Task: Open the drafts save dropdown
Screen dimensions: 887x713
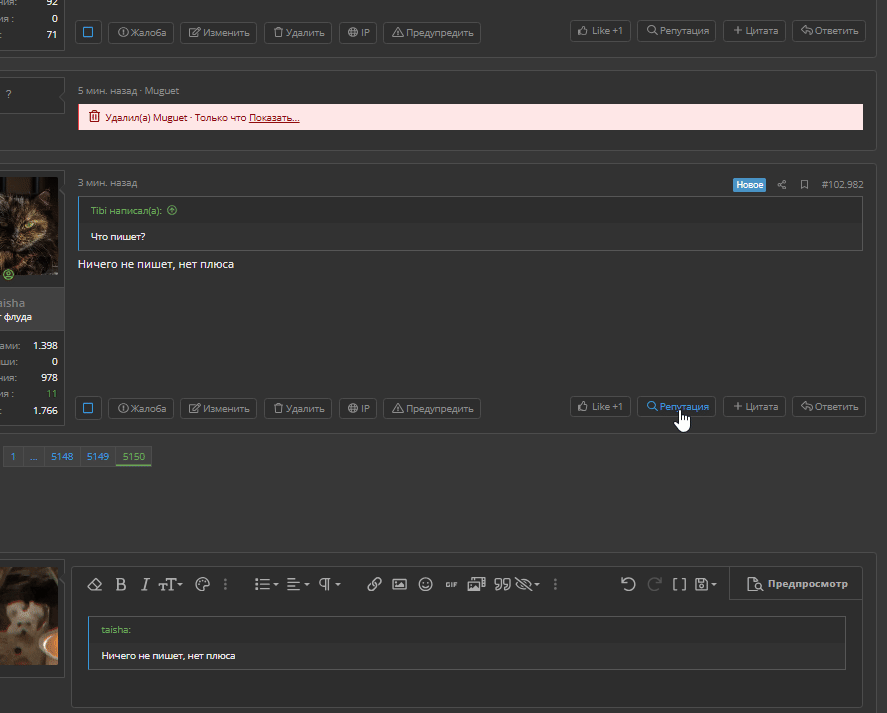Action: click(x=705, y=584)
